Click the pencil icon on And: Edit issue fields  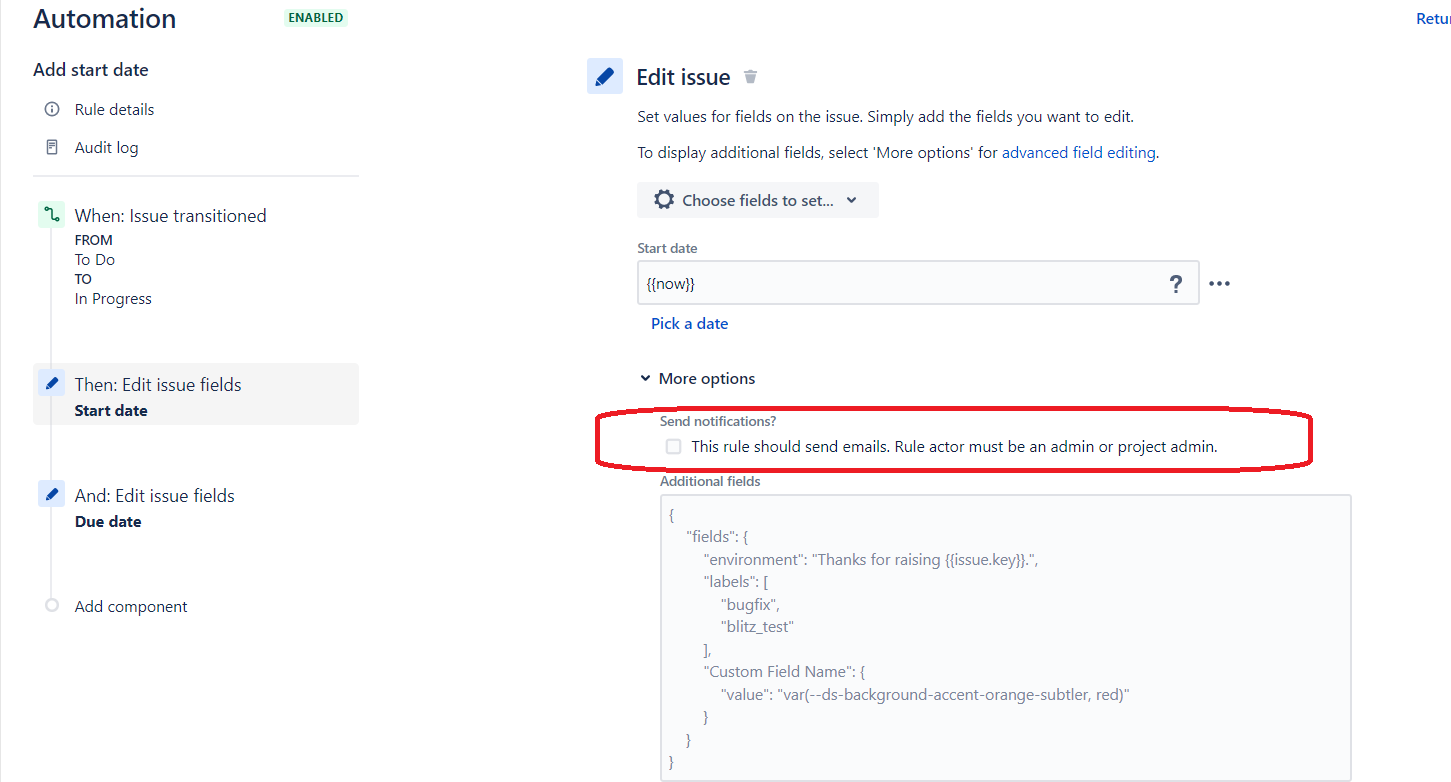tap(51, 493)
